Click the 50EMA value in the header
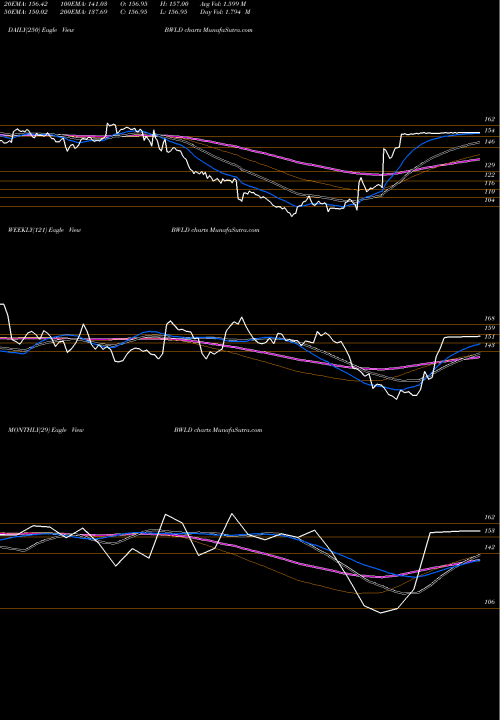 pyautogui.click(x=28, y=12)
